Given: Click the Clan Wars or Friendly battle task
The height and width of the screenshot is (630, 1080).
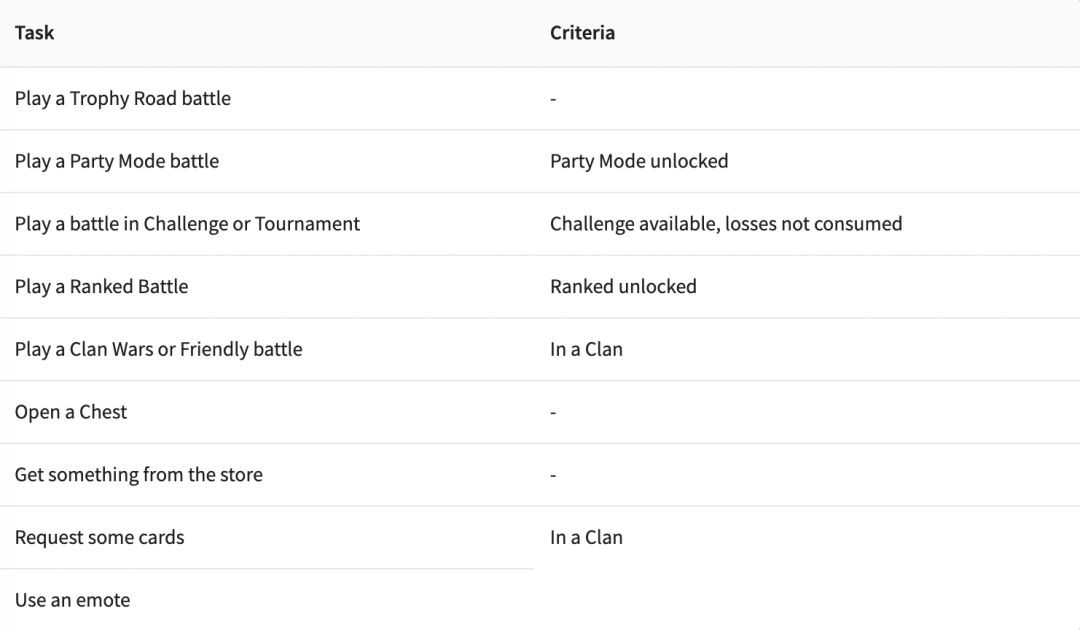Looking at the screenshot, I should 158,349.
